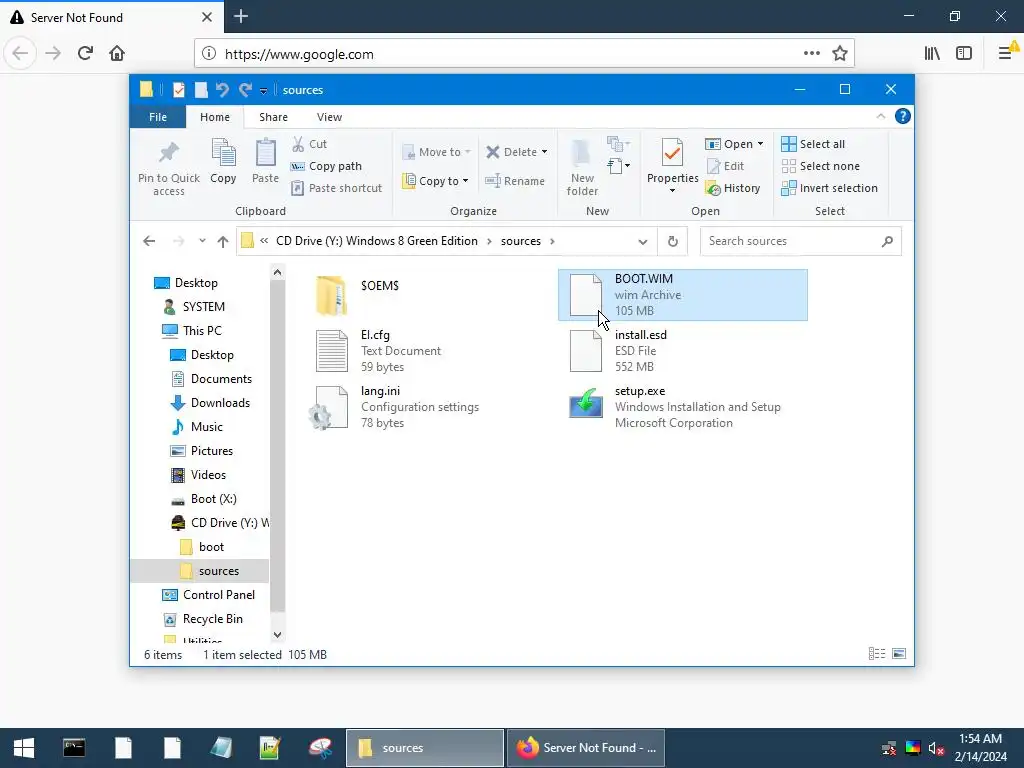
Task: Click quick access Properties icon in title bar
Action: pos(178,90)
